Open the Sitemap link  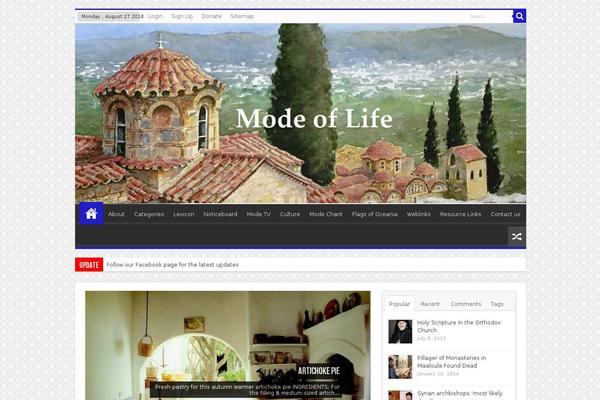click(x=242, y=16)
